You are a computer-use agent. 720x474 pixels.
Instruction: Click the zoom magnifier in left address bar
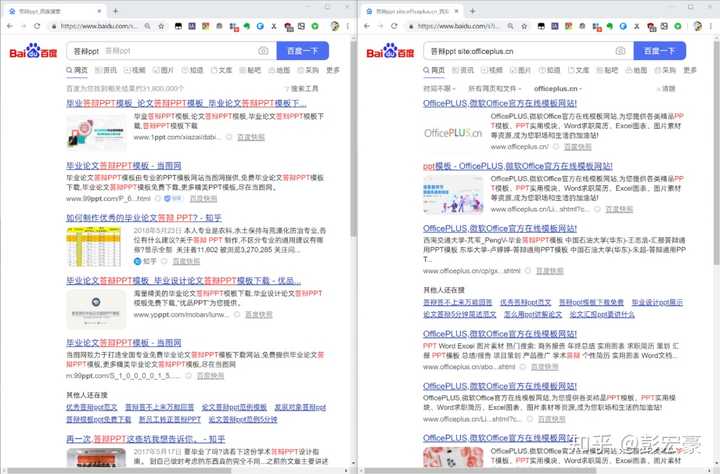click(x=147, y=26)
